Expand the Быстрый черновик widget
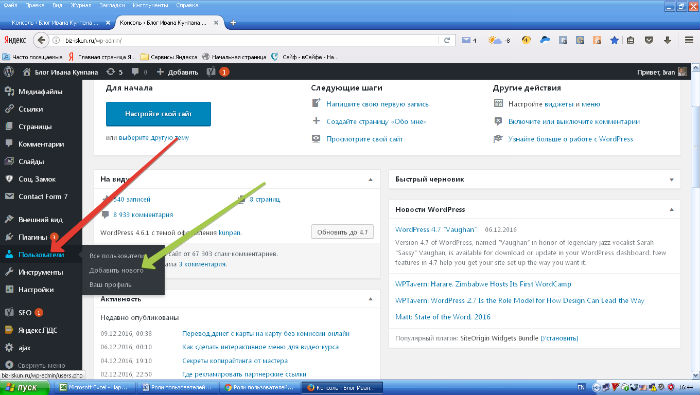Screen dimensions: 700x395 (x=671, y=179)
